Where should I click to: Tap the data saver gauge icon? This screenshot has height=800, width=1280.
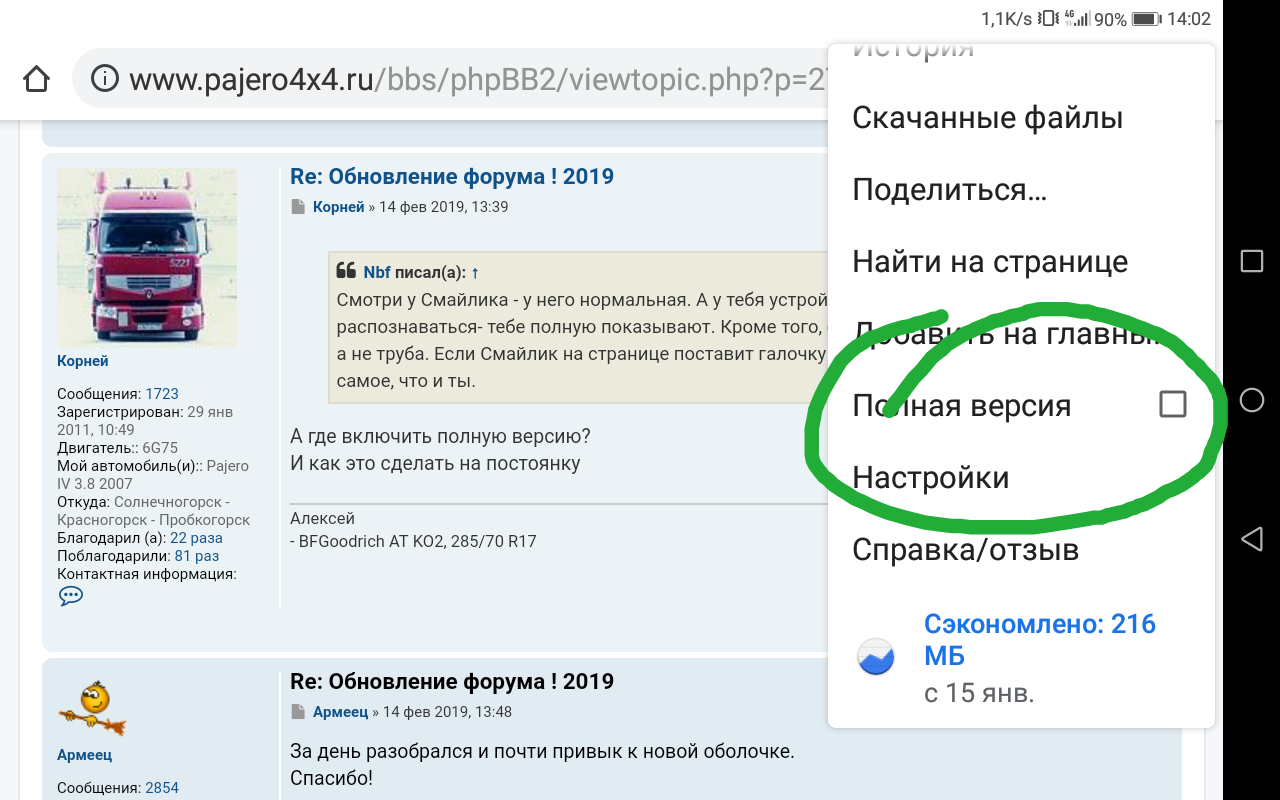[x=876, y=657]
